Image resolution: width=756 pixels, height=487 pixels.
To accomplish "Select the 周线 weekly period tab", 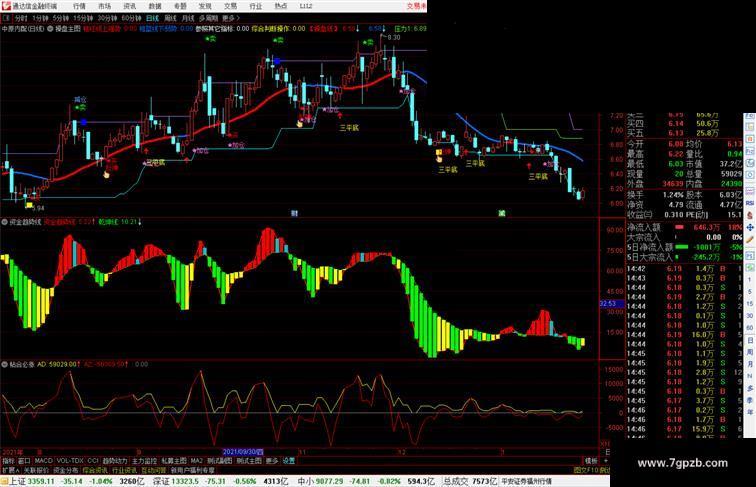I will 171,18.
